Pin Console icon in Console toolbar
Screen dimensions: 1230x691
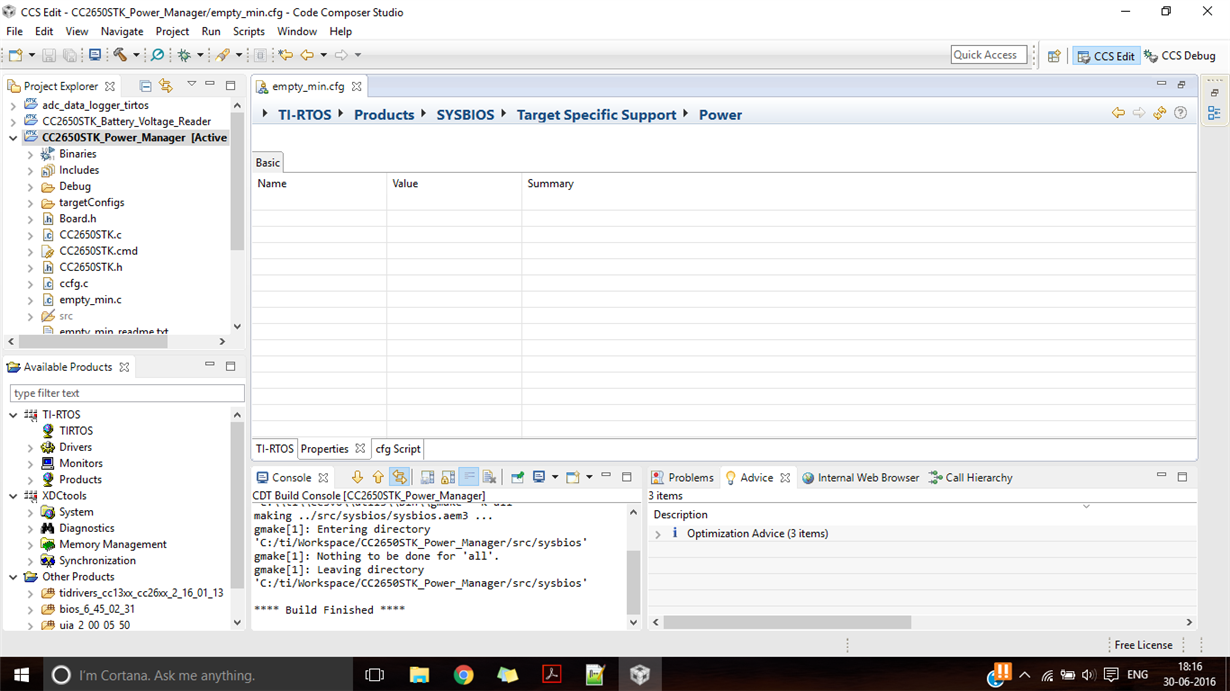tap(517, 478)
